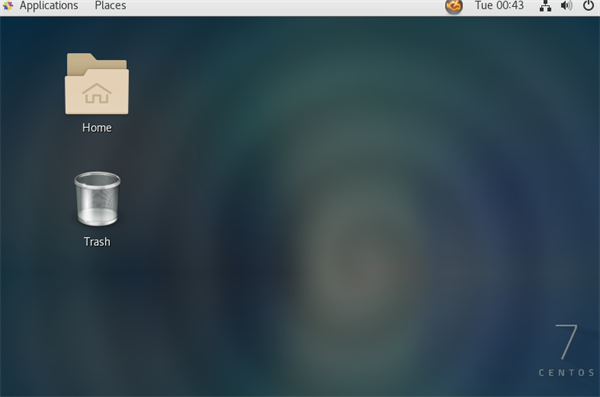
Task: Open the power menu icon
Action: (x=588, y=6)
